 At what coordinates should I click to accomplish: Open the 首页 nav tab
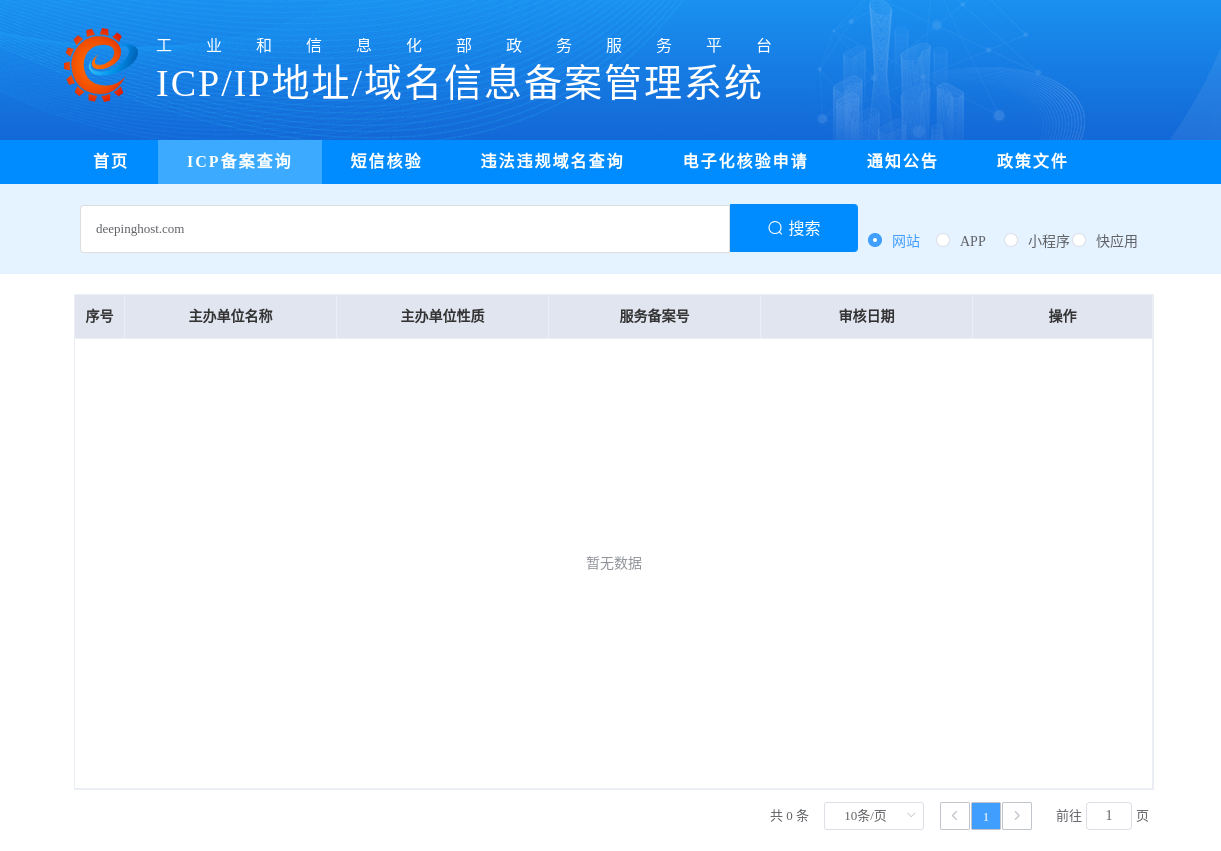[111, 162]
